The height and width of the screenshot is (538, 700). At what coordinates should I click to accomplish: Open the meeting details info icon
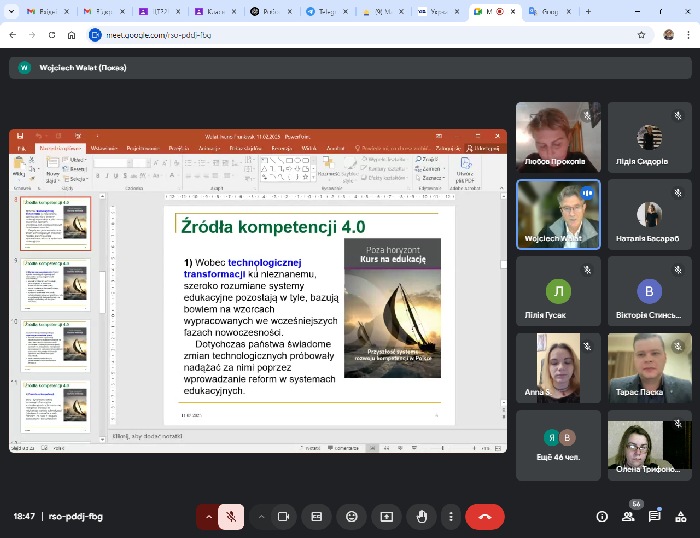coord(601,517)
